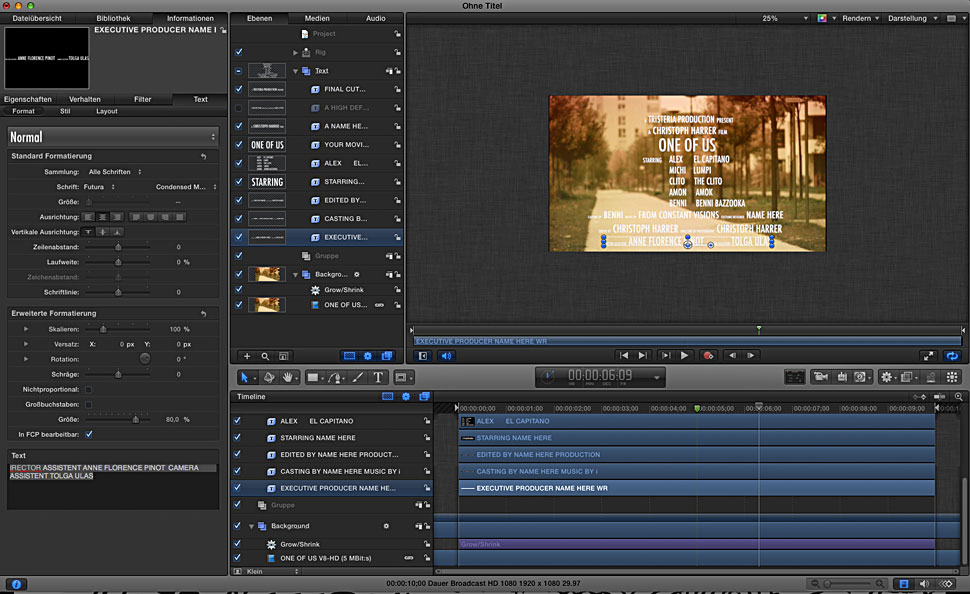Enable the Großbuchstaben checkbox
The image size is (970, 594).
(x=88, y=404)
